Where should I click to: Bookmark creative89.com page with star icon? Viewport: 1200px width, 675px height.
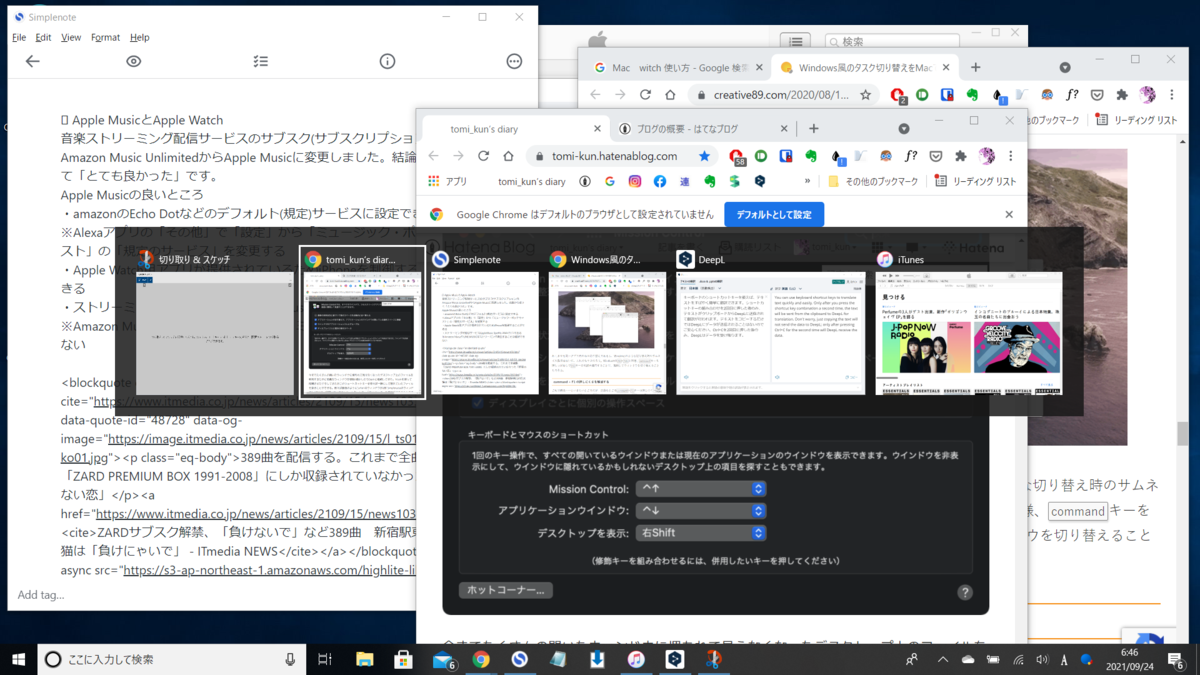coord(866,95)
